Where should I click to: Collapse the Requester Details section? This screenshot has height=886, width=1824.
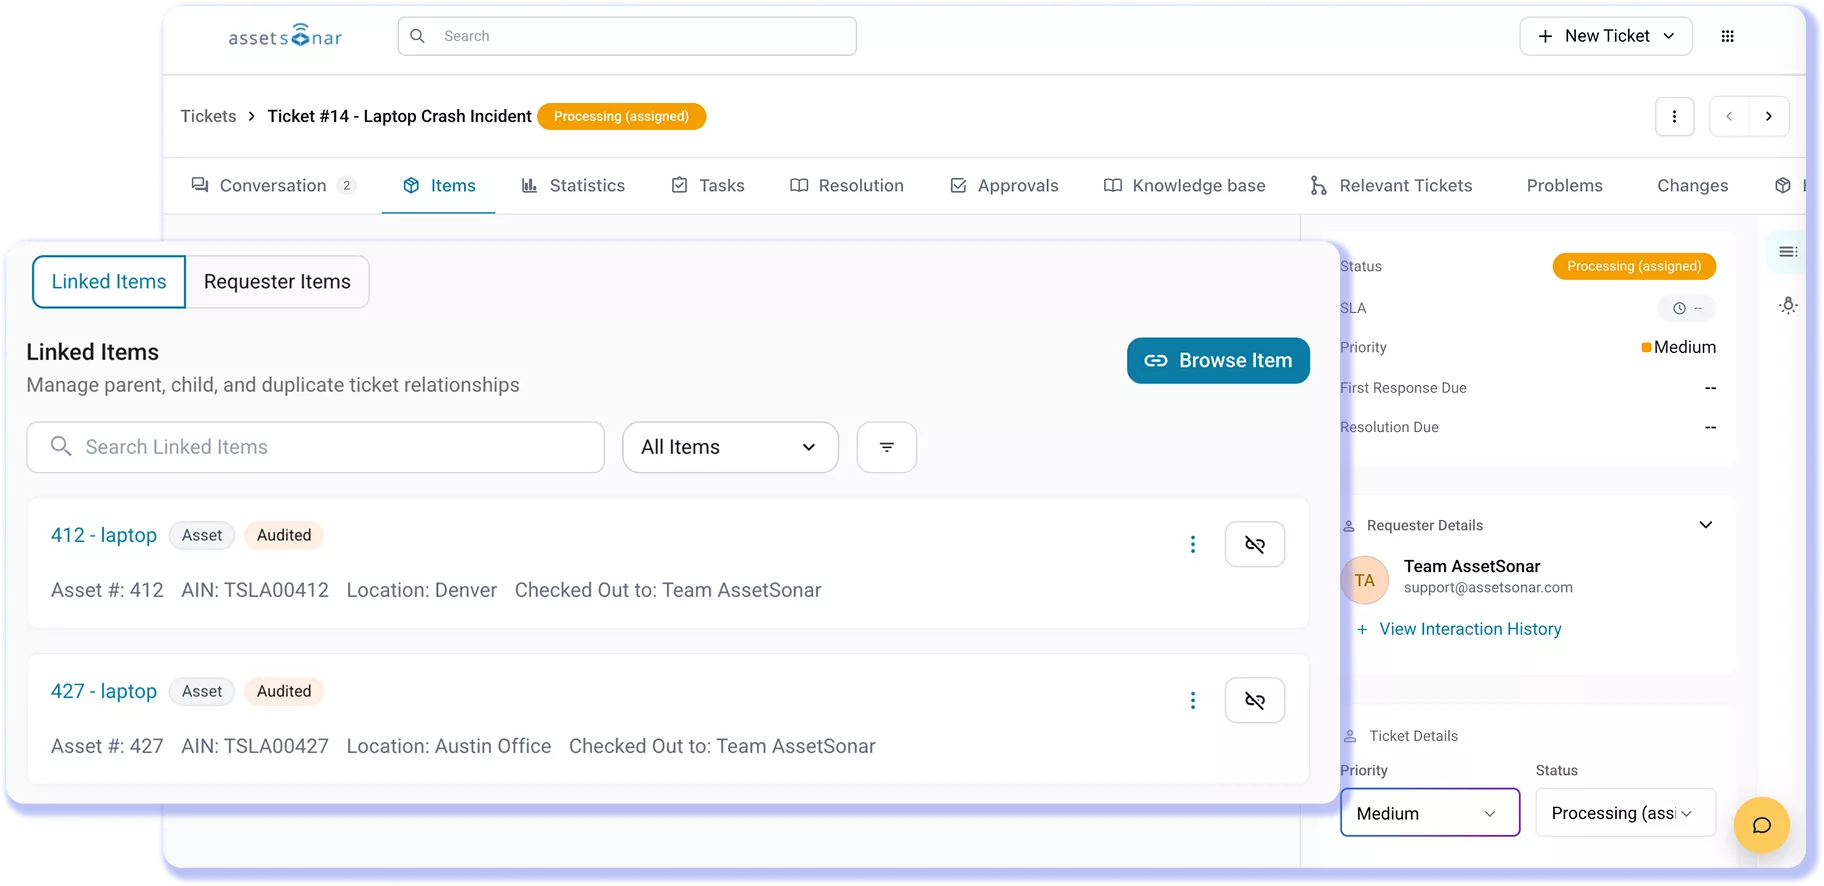[1705, 525]
